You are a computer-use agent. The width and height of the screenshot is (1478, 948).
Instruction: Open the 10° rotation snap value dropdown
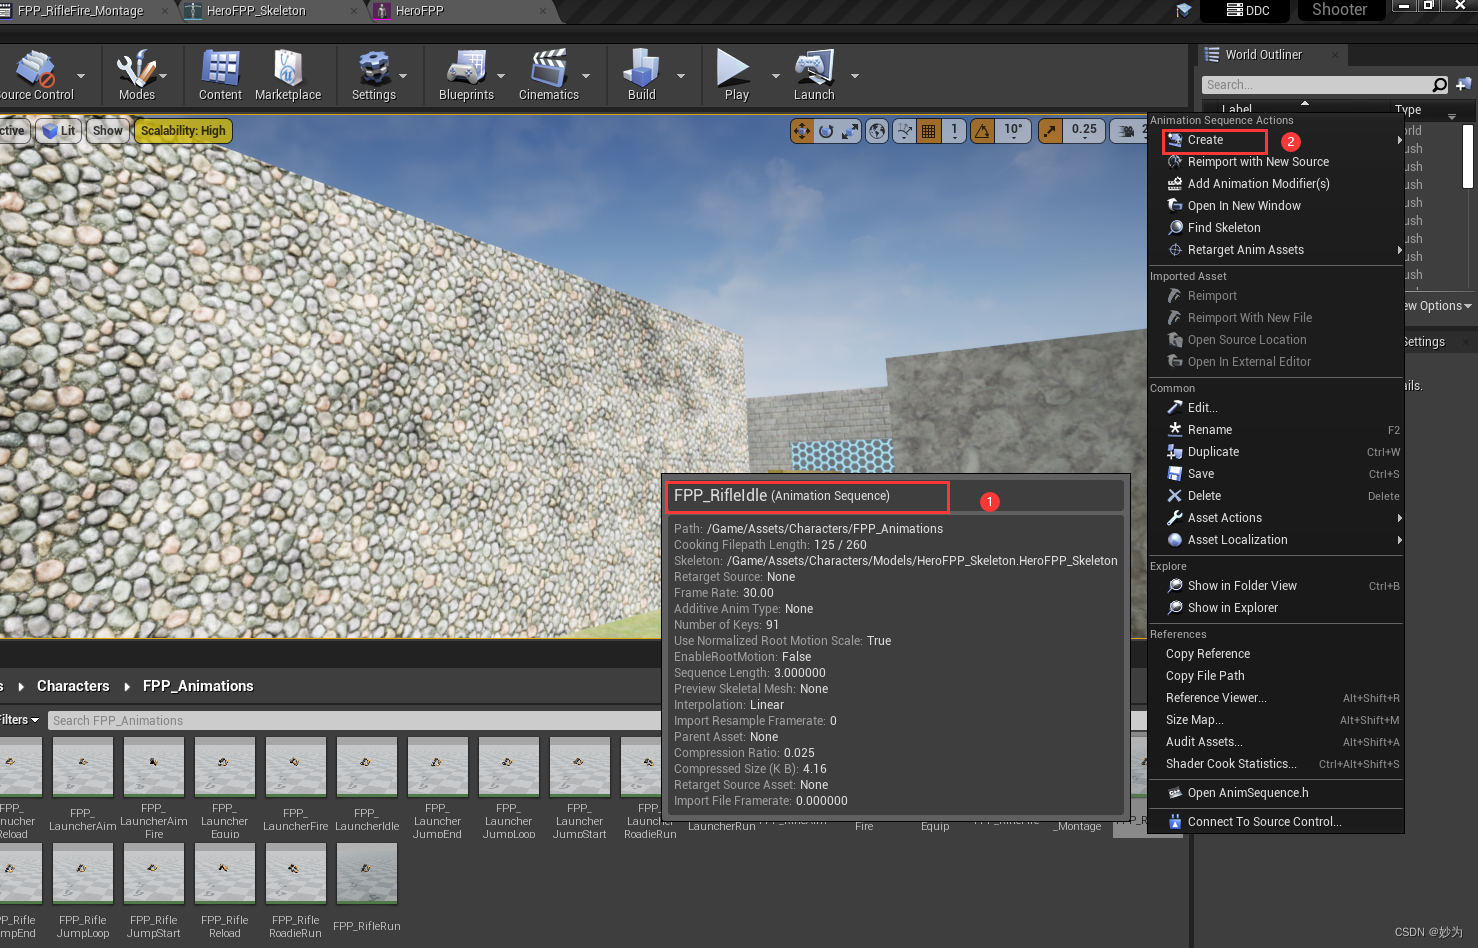[1014, 131]
